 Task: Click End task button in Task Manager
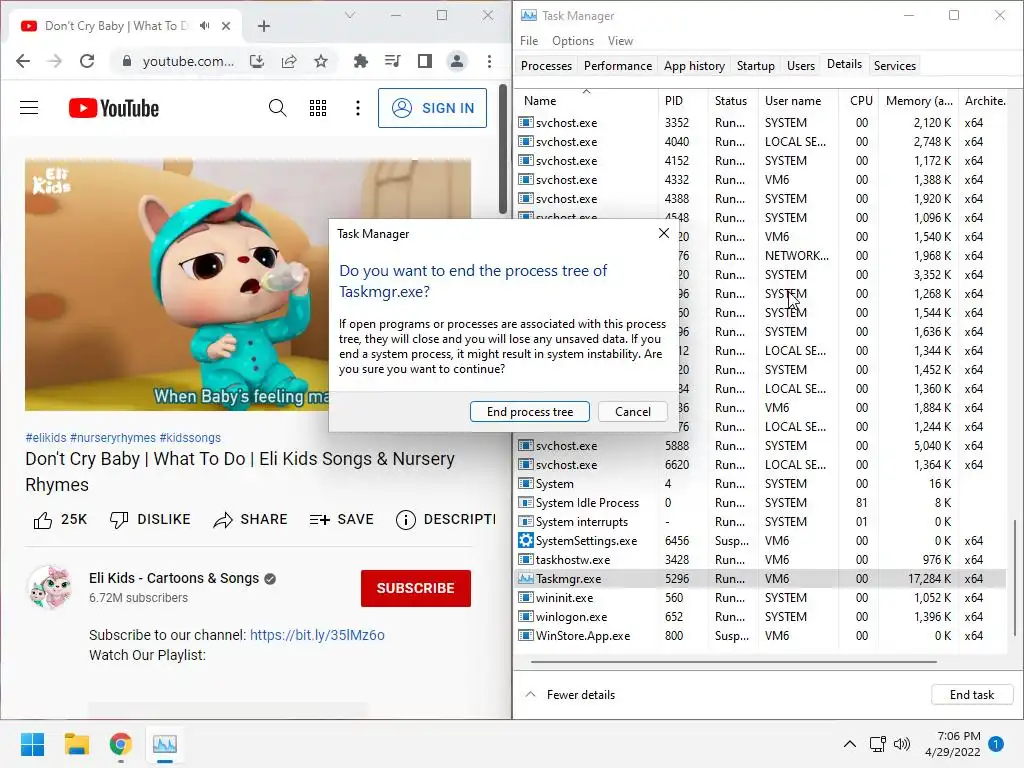pyautogui.click(x=972, y=695)
